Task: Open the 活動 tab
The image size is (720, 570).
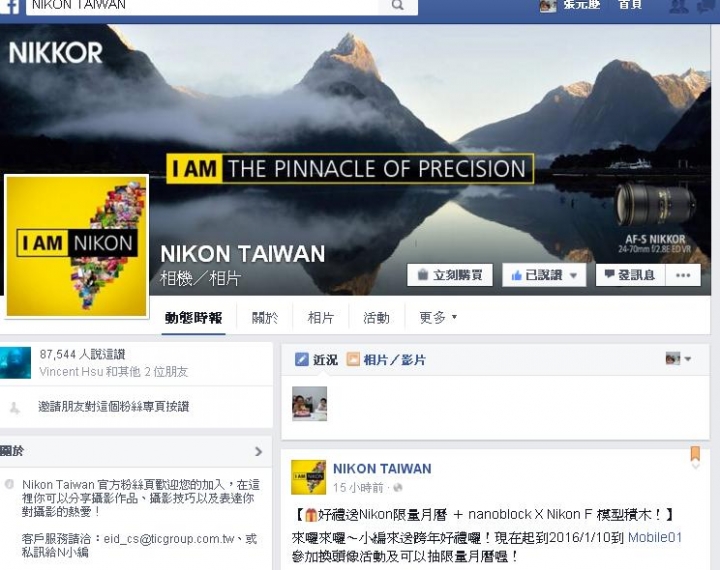Action: 377,317
